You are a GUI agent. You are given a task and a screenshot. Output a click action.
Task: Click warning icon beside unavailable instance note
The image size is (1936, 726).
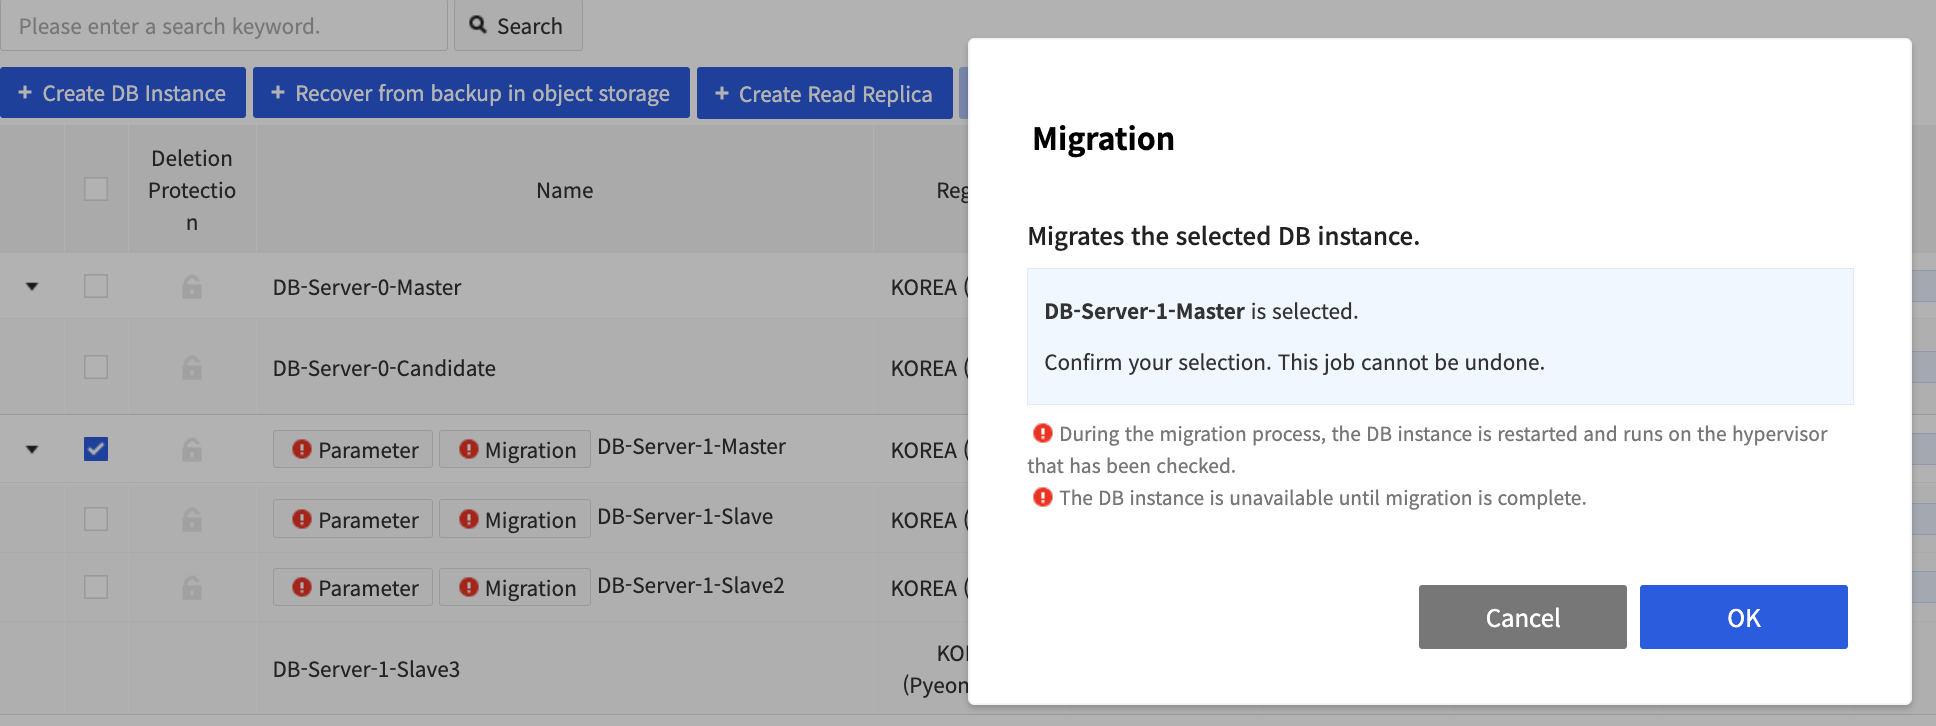(x=1043, y=497)
